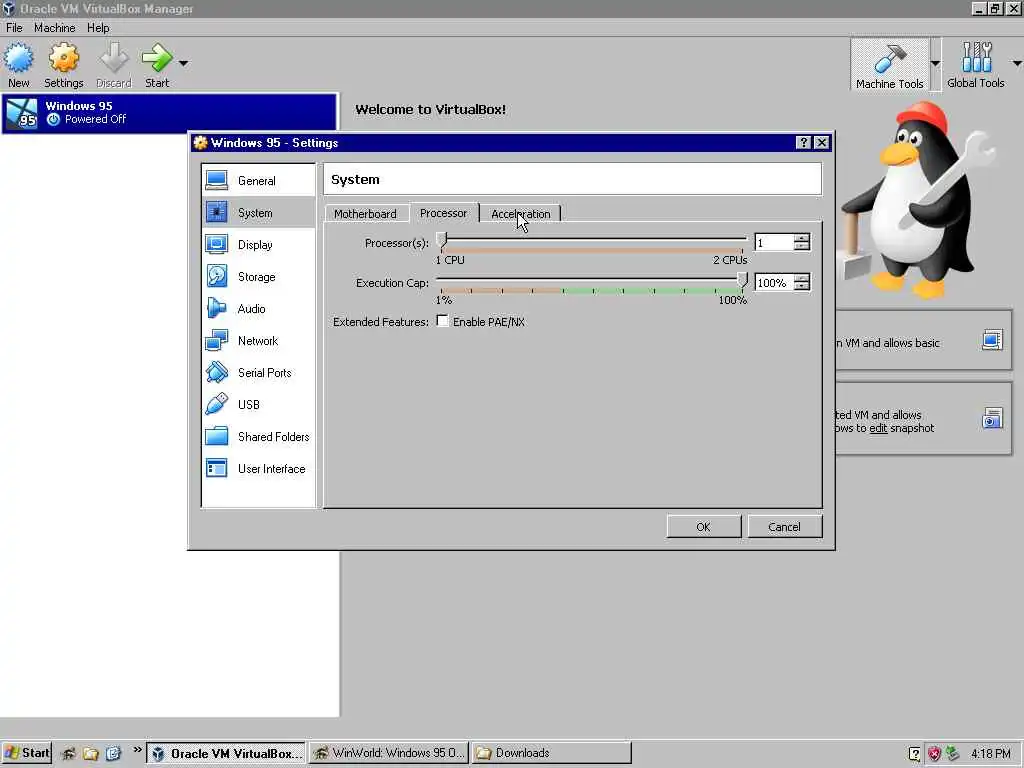Viewport: 1024px width, 768px height.
Task: Open the Display settings category
Action: [x=259, y=244]
